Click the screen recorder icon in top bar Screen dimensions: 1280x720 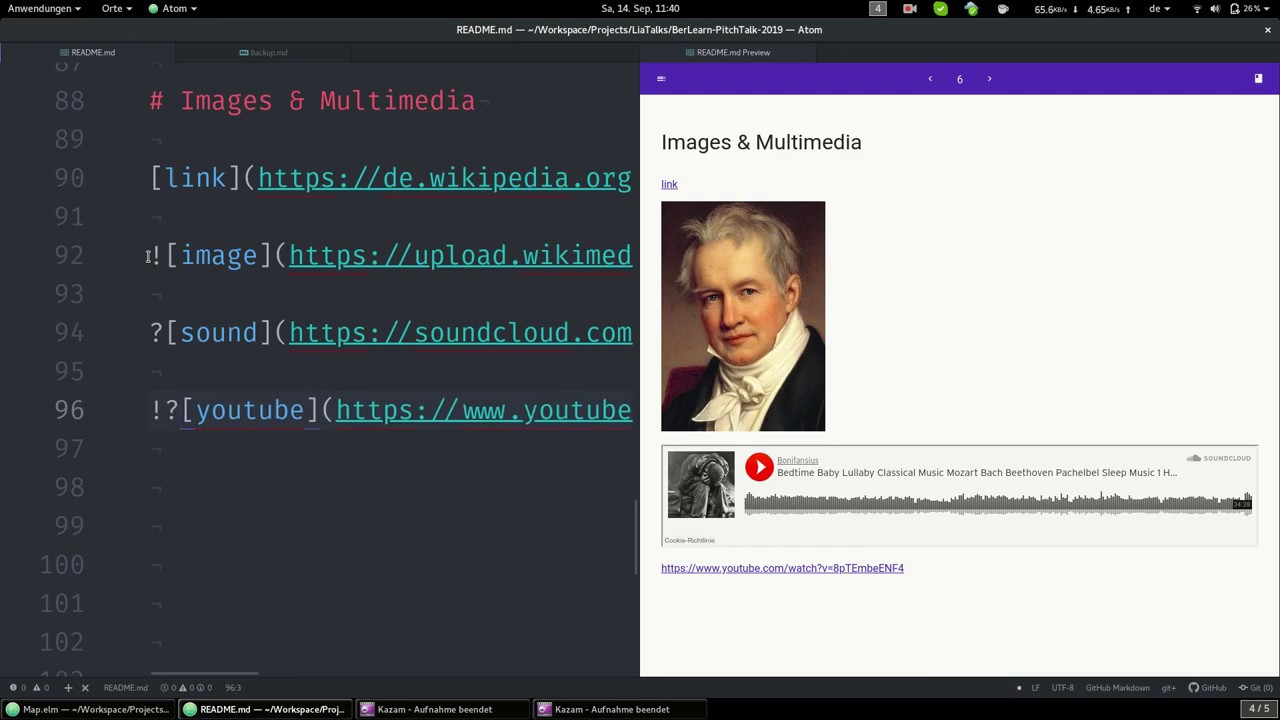coord(910,9)
